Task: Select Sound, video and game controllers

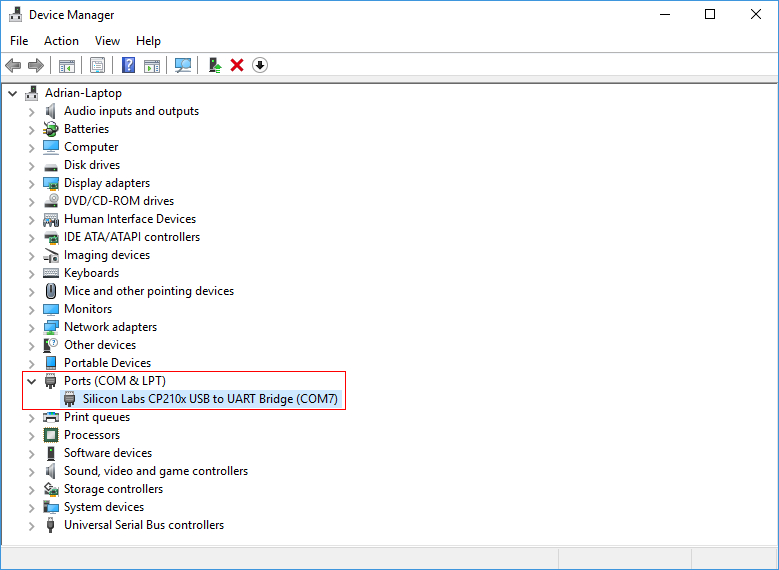Action: (x=156, y=471)
